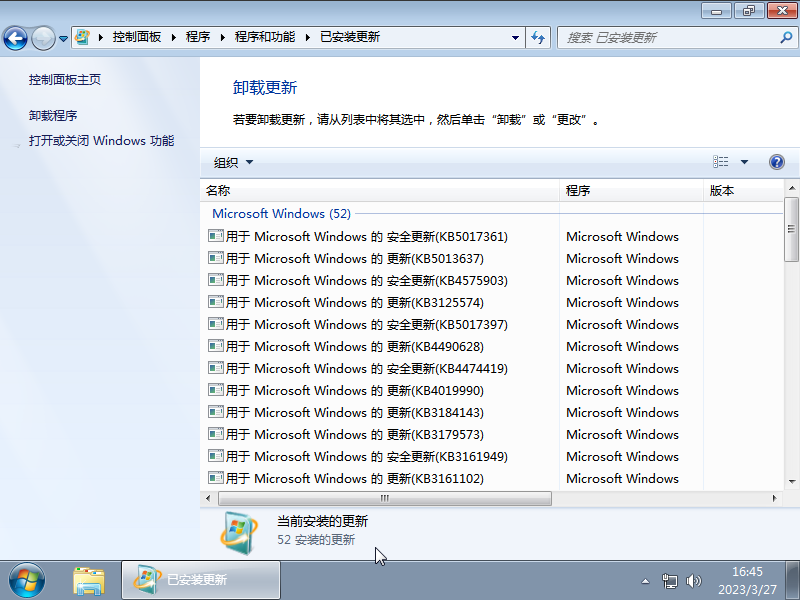This screenshot has width=800, height=600.
Task: Open the 卸载程序 sidebar link
Action: coord(56,114)
